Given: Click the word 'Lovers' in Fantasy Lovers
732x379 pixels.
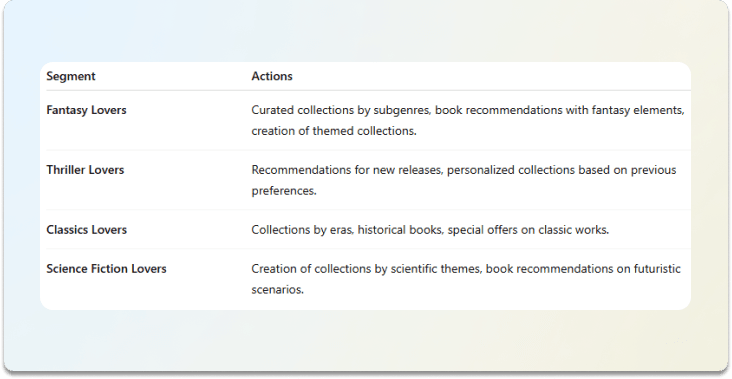Looking at the screenshot, I should point(108,110).
